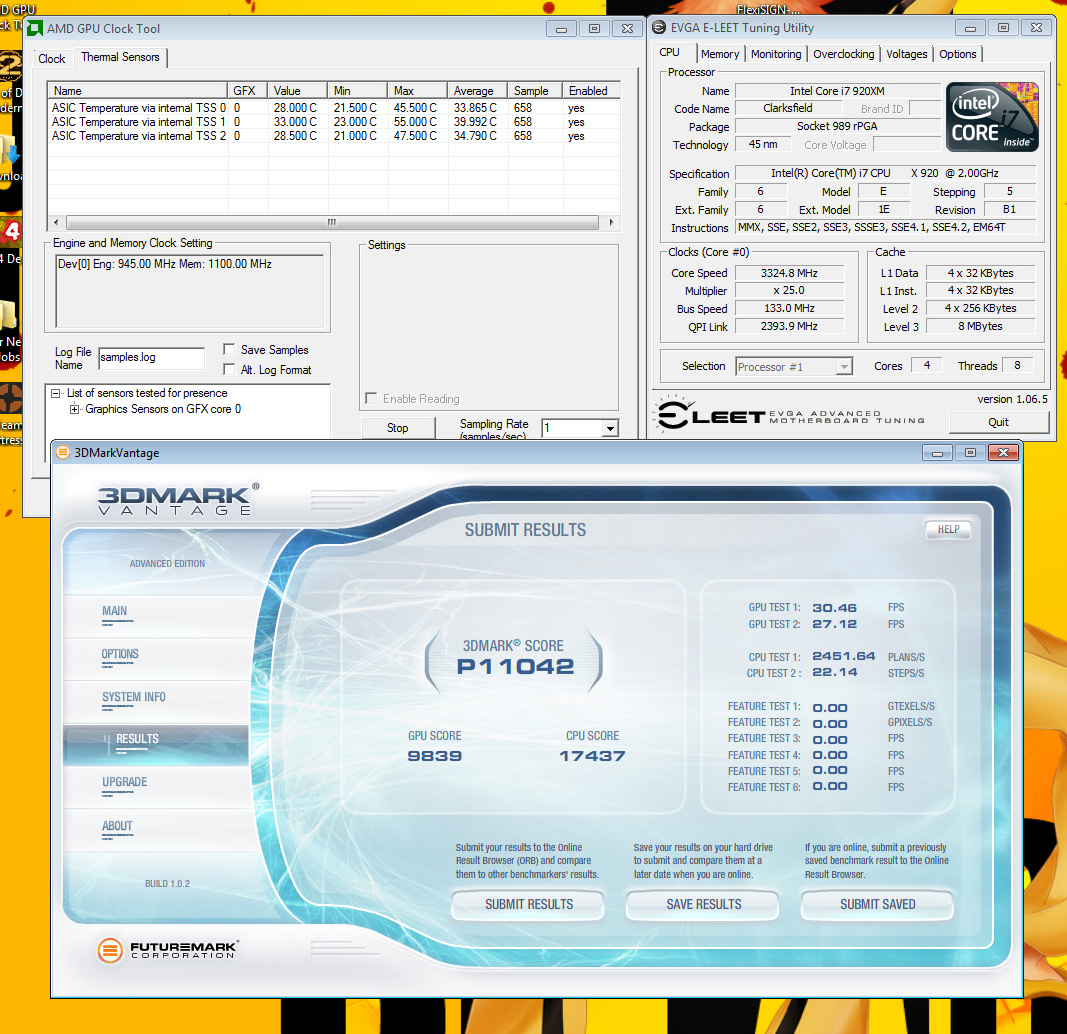This screenshot has width=1067, height=1034.
Task: Click the HELP button in 3DMark
Action: tap(948, 529)
